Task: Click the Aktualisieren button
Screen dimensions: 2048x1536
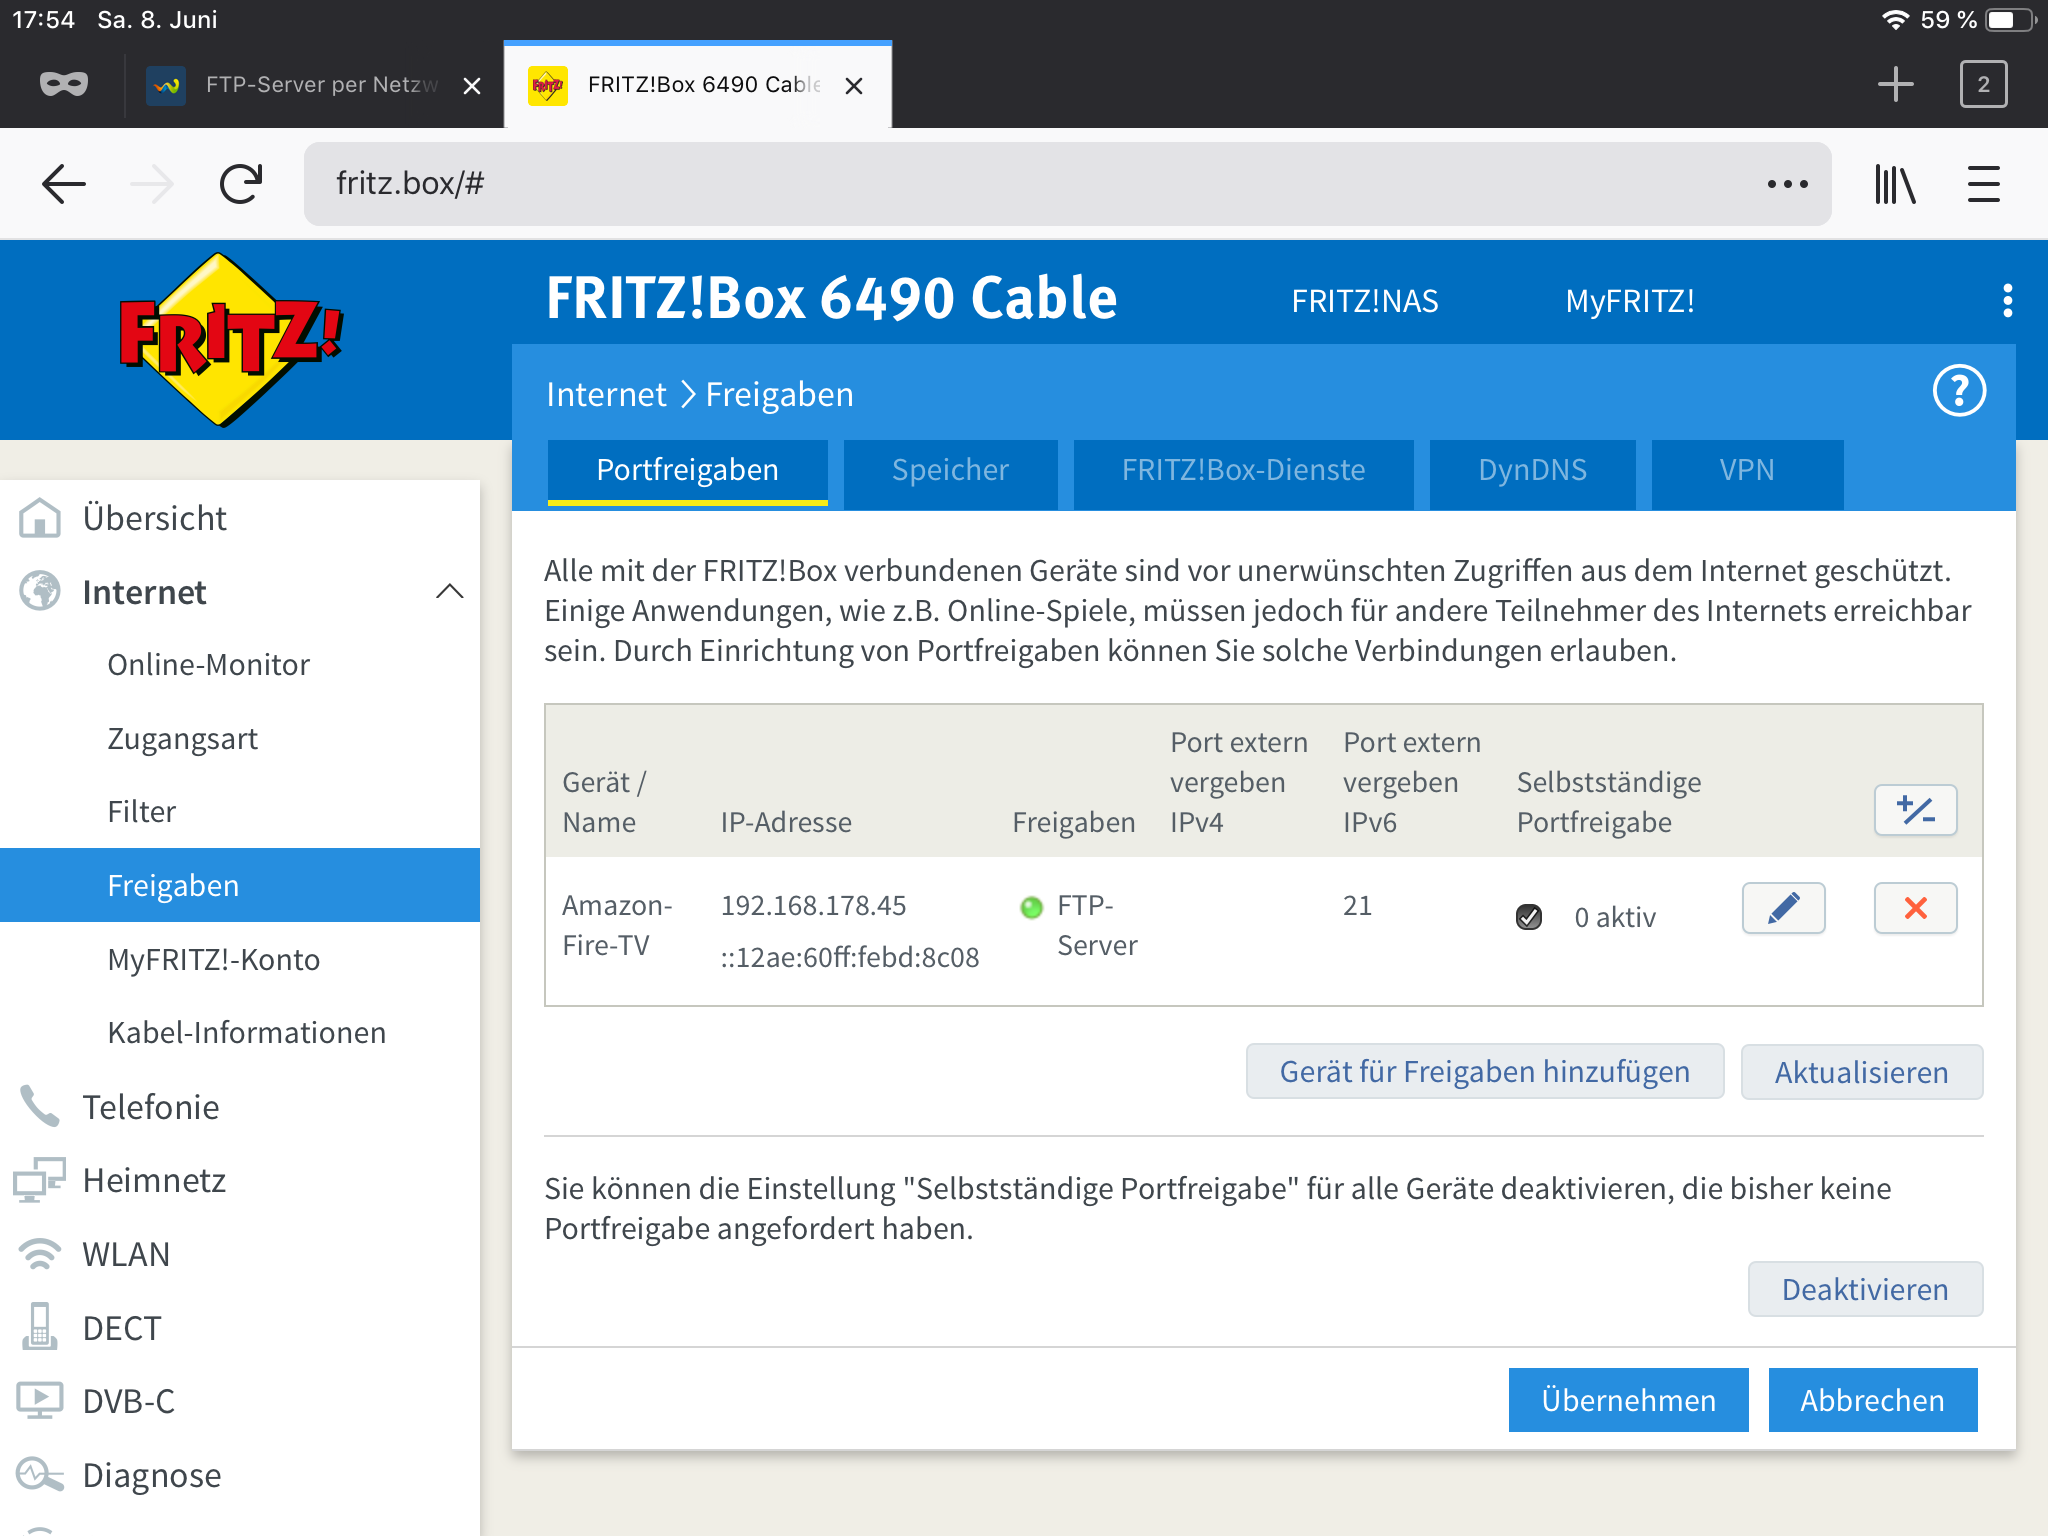Action: coord(1861,1072)
